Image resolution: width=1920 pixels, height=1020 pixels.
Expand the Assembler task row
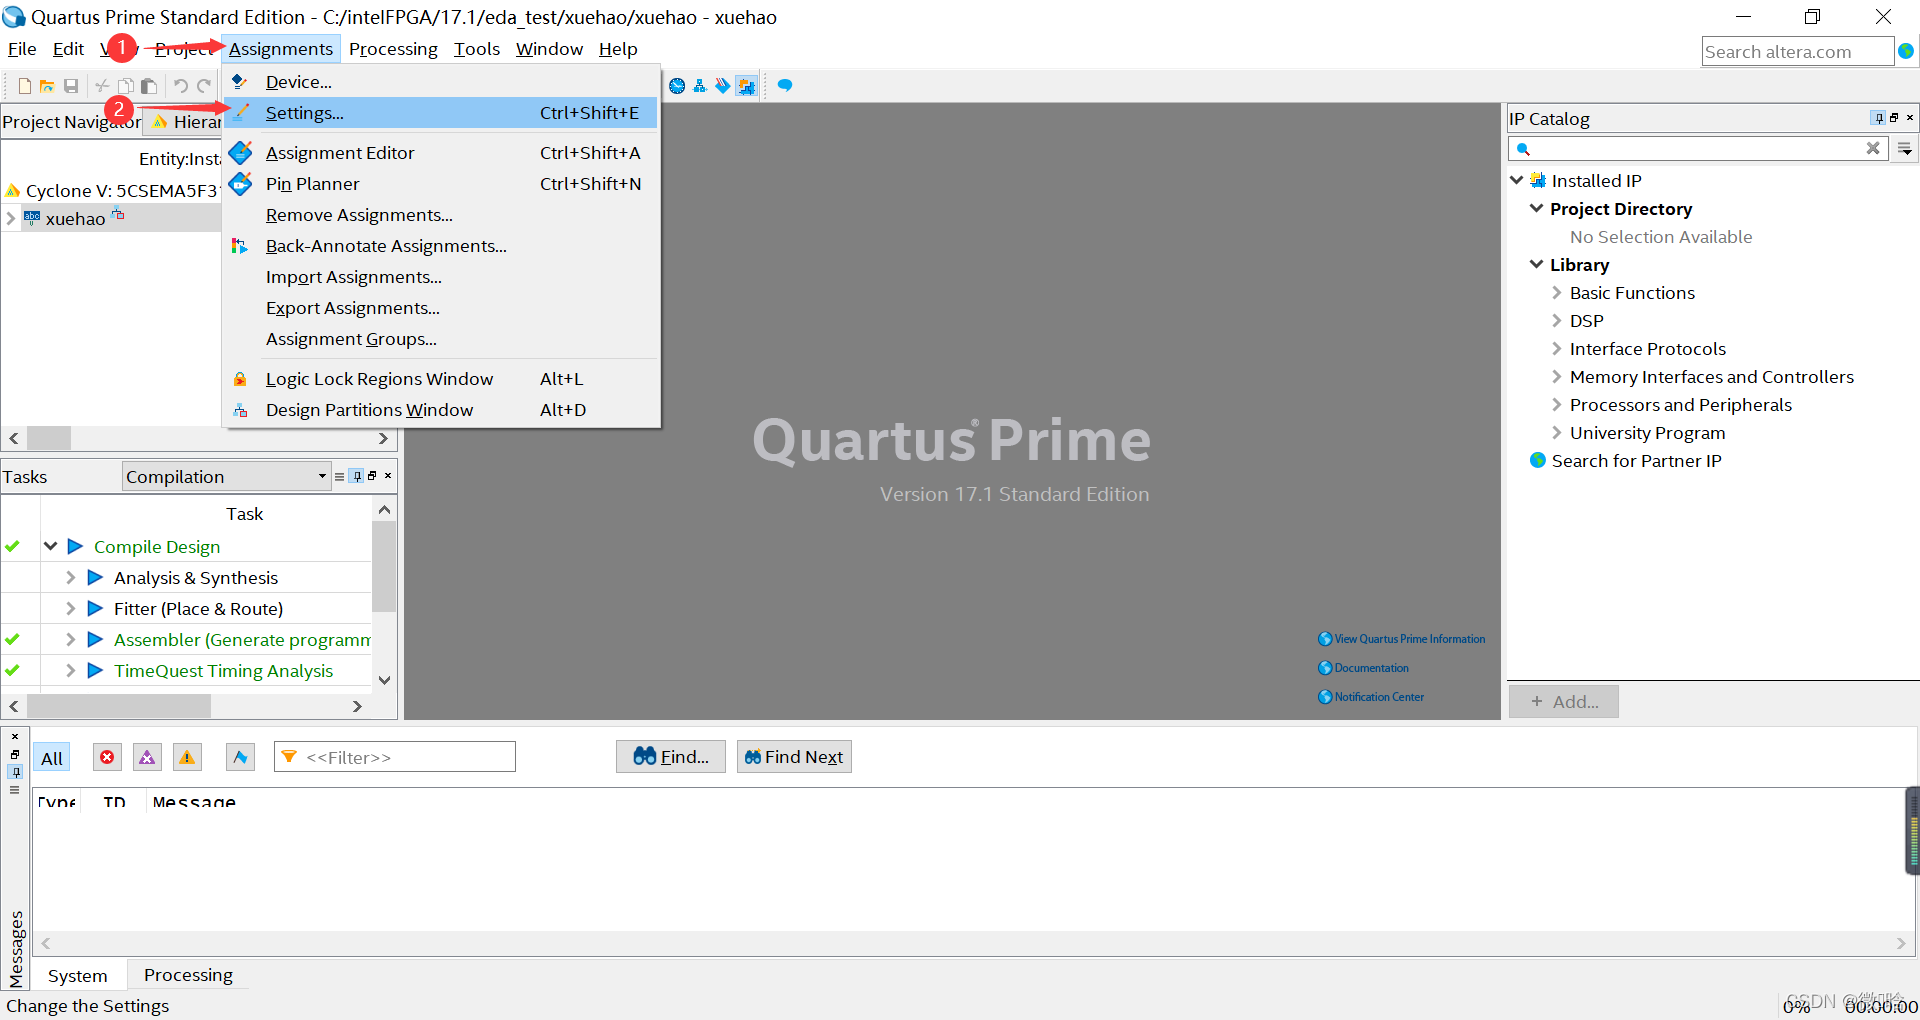[70, 639]
